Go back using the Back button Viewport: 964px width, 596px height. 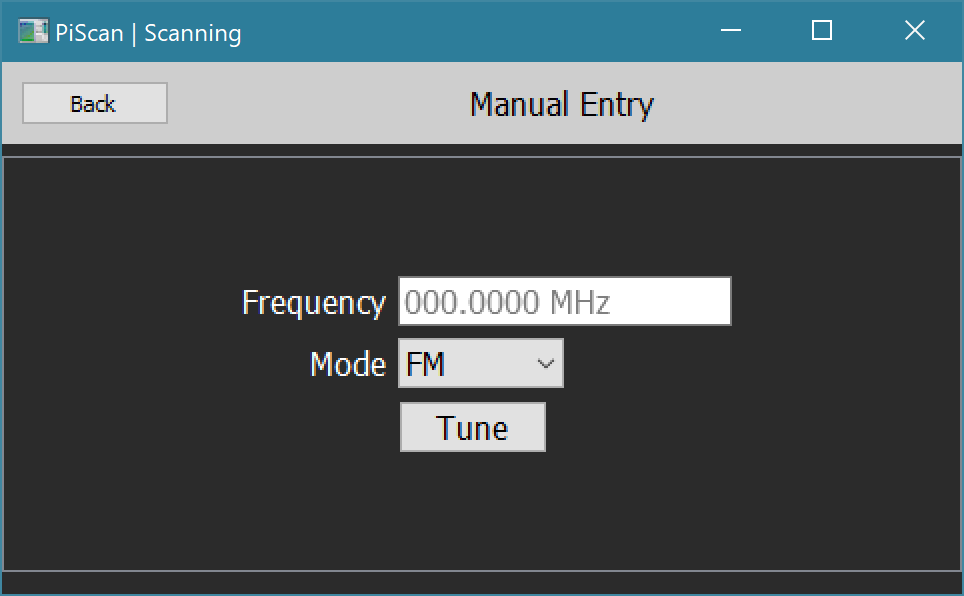tap(94, 104)
